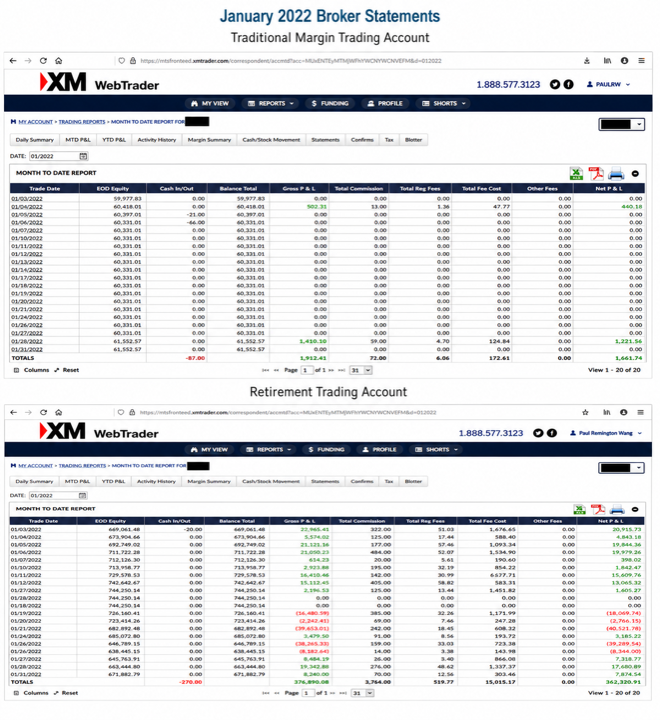The width and height of the screenshot is (660, 720).
Task: Click page number field in top report pager
Action: tap(306, 370)
